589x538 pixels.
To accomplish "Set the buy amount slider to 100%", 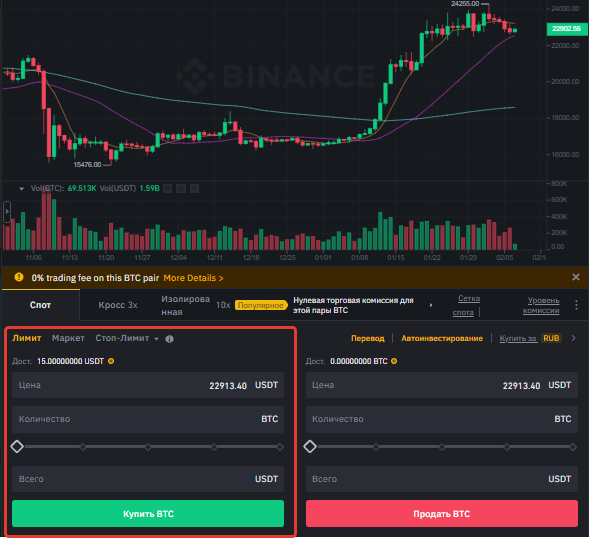I will point(280,447).
